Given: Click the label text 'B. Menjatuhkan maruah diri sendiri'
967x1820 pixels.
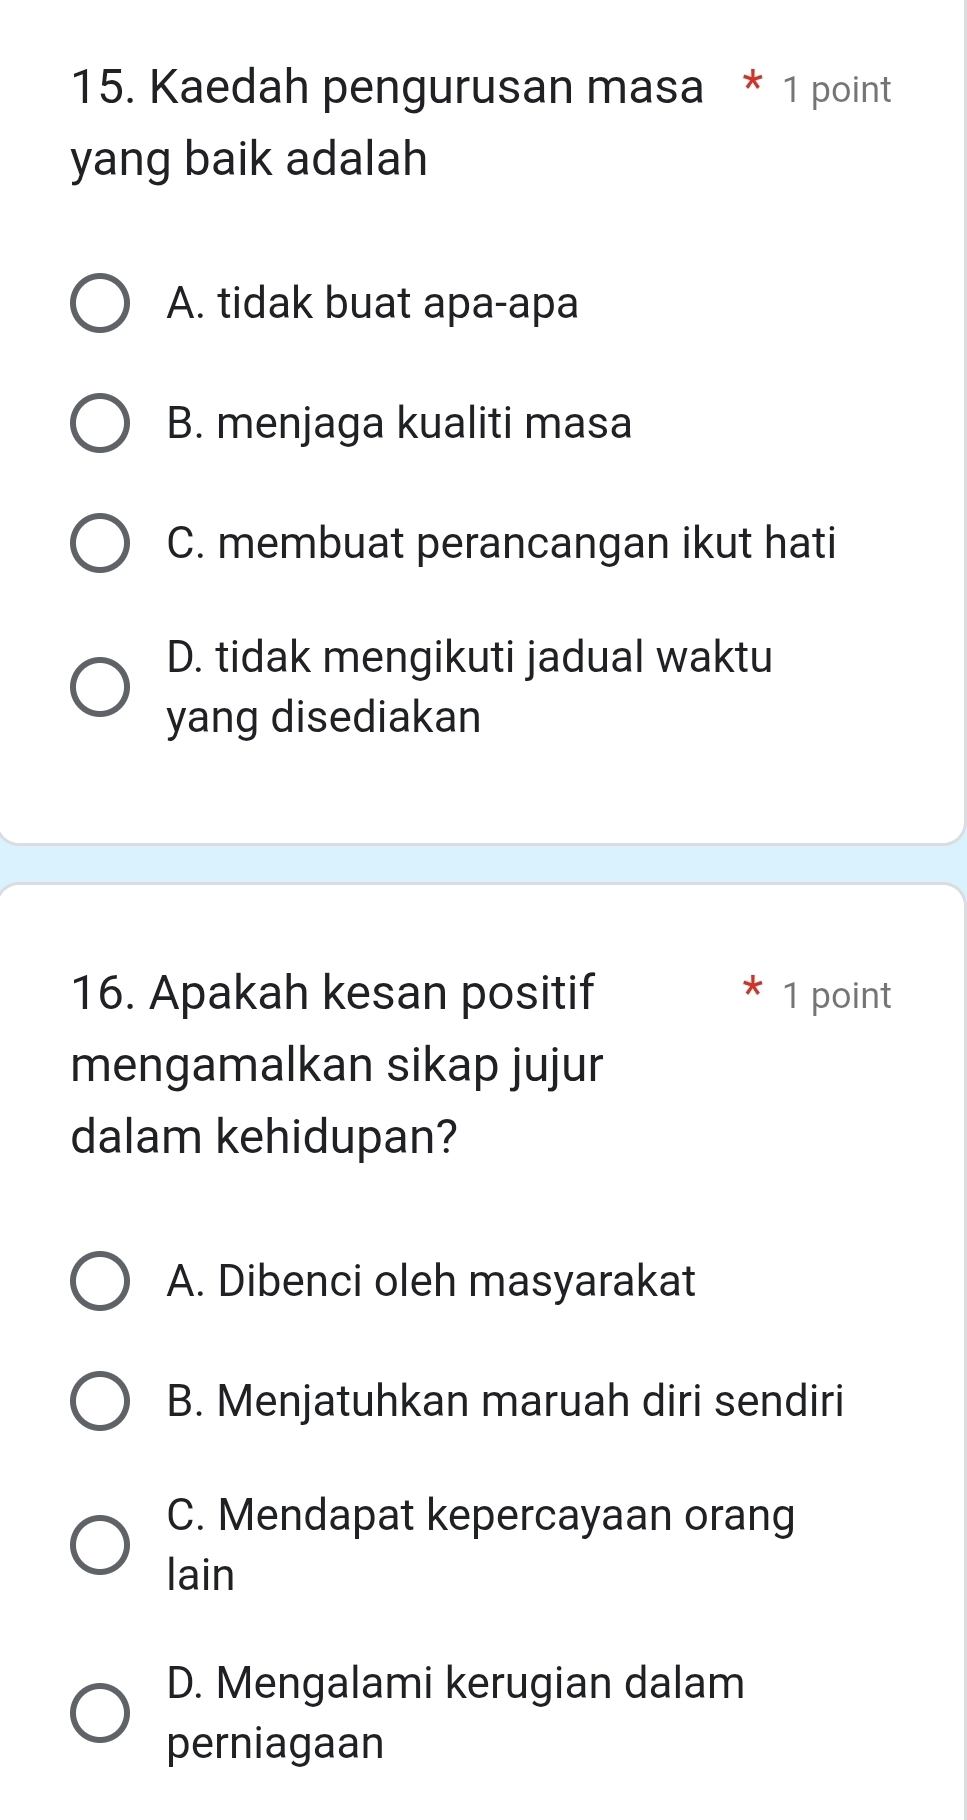Looking at the screenshot, I should (506, 1401).
